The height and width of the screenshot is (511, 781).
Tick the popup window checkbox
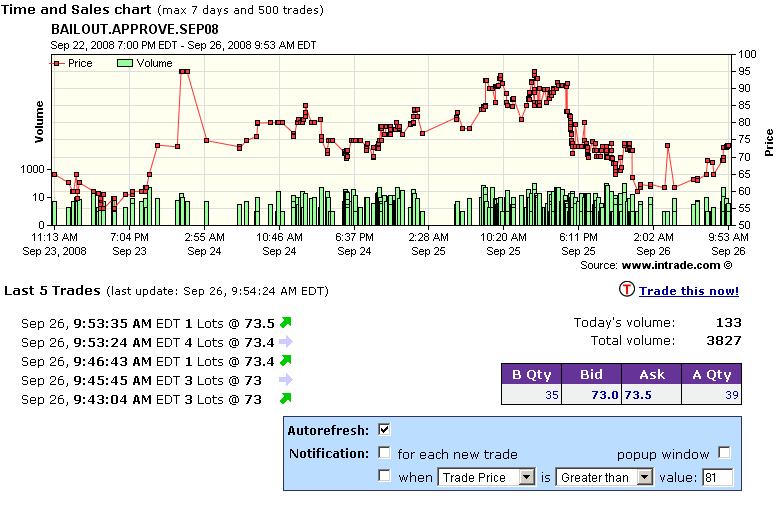[724, 453]
